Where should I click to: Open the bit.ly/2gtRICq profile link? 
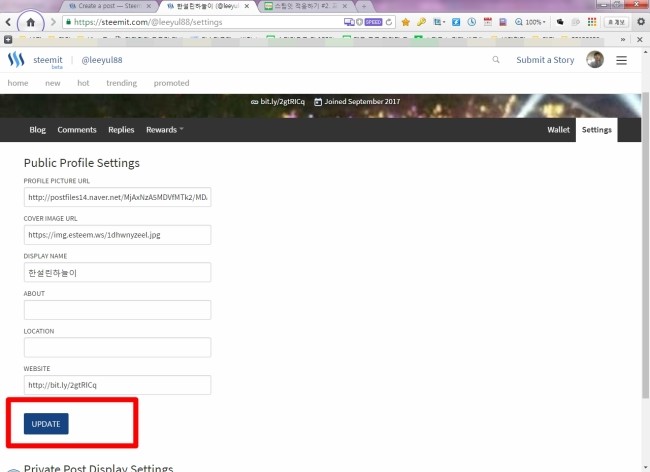pyautogui.click(x=278, y=101)
